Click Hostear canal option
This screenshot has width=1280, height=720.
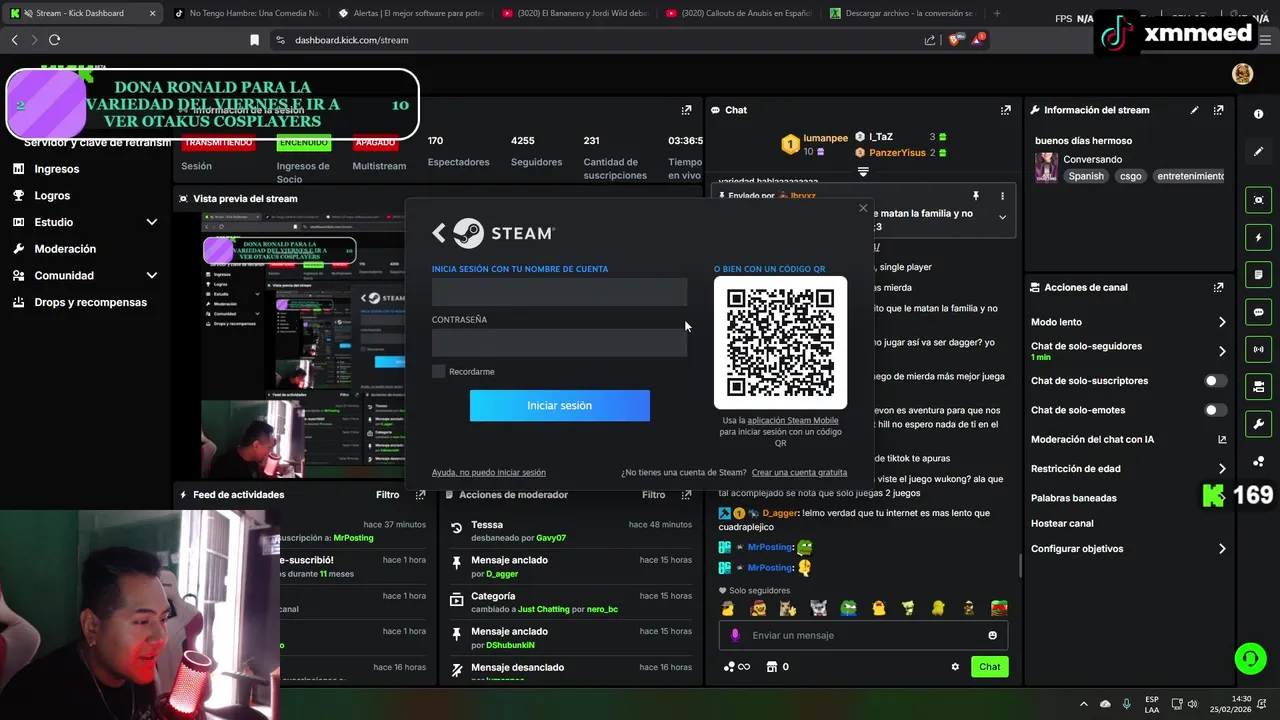click(x=1062, y=523)
